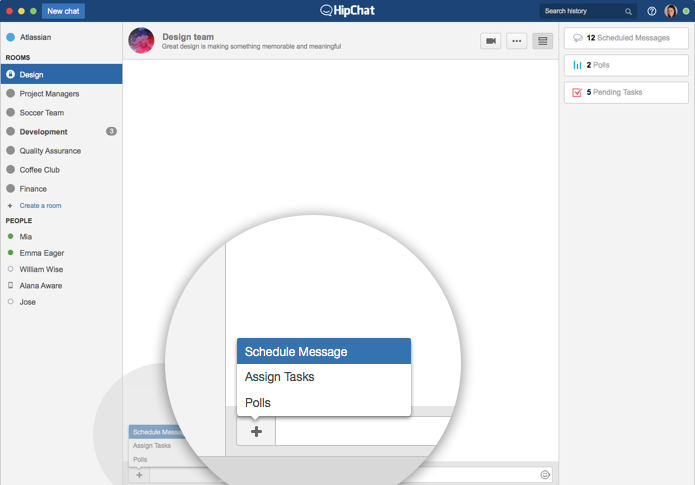Screen dimensions: 695x485
Task: Click the HipChat logo
Action: [x=348, y=11]
